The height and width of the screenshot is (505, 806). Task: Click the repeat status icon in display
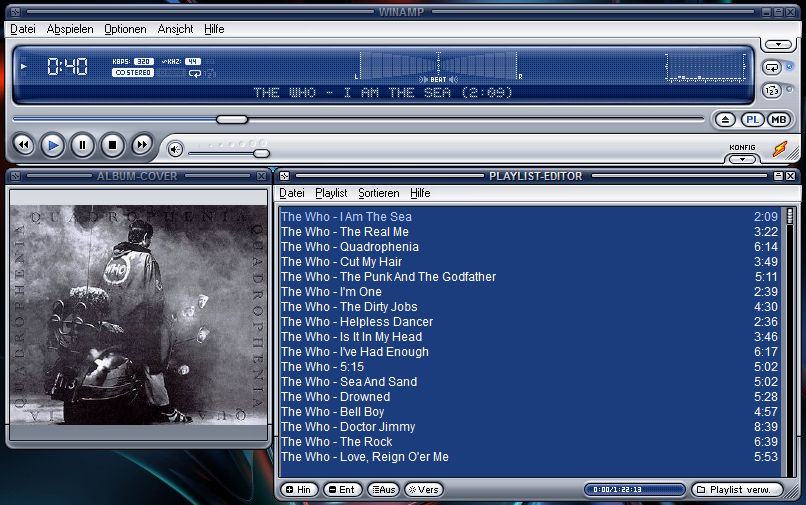point(195,74)
